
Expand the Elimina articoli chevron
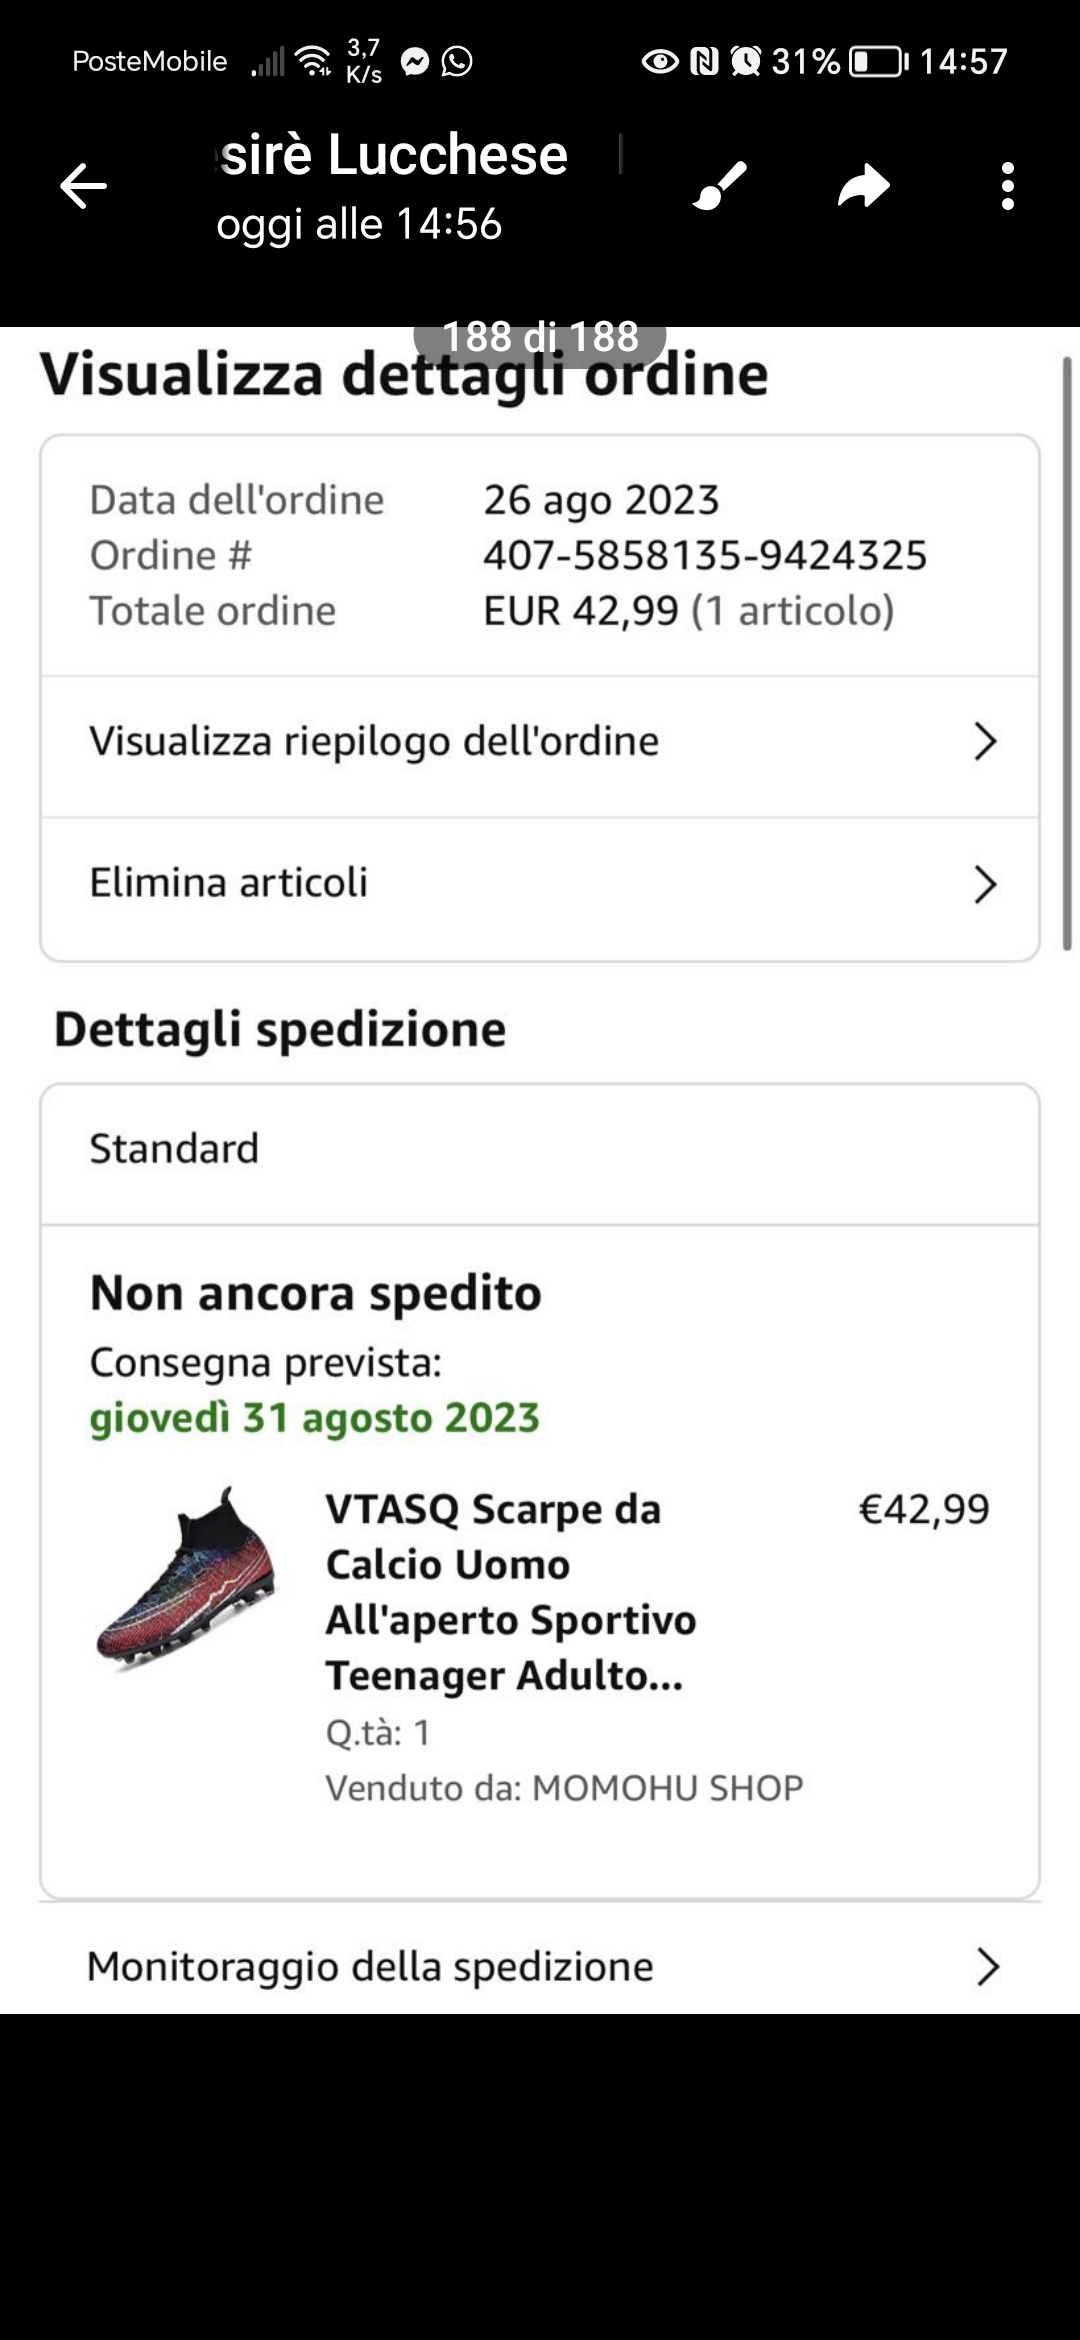point(985,884)
